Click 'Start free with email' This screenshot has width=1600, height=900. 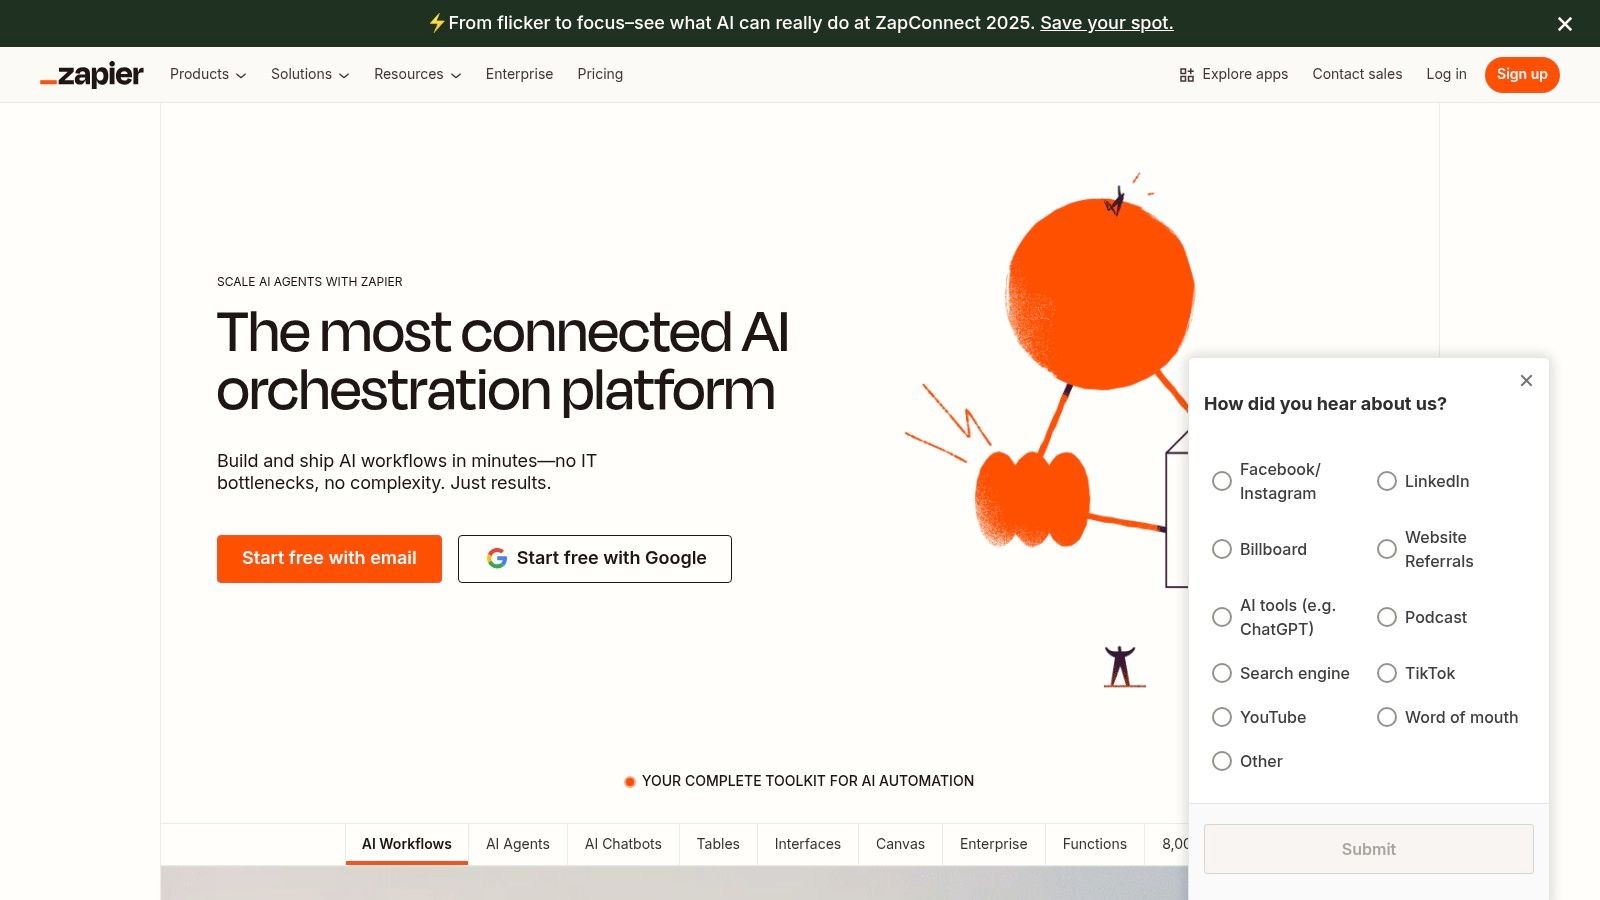pyautogui.click(x=329, y=558)
